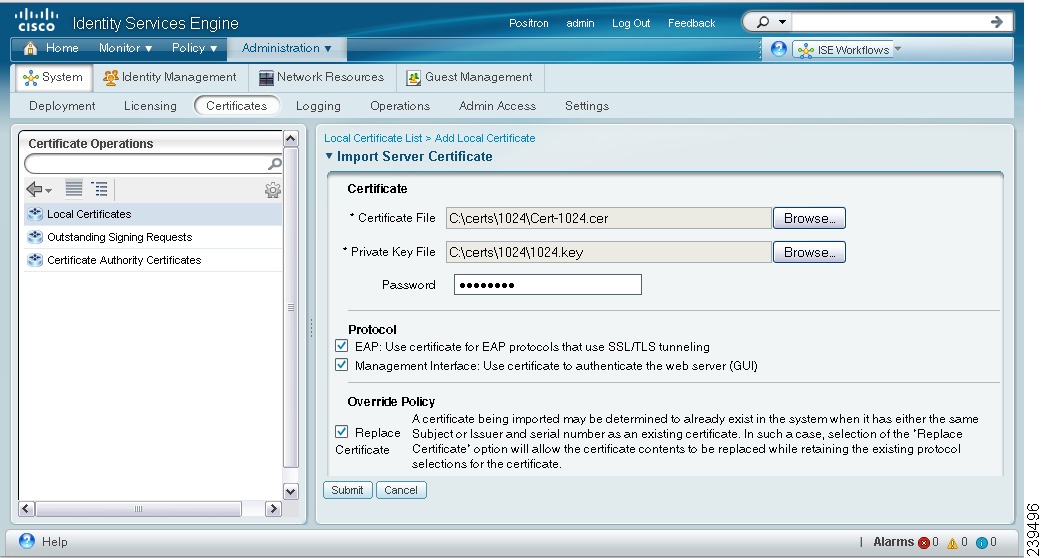
Task: Click the arrow go icon in top search box
Action: (x=996, y=22)
